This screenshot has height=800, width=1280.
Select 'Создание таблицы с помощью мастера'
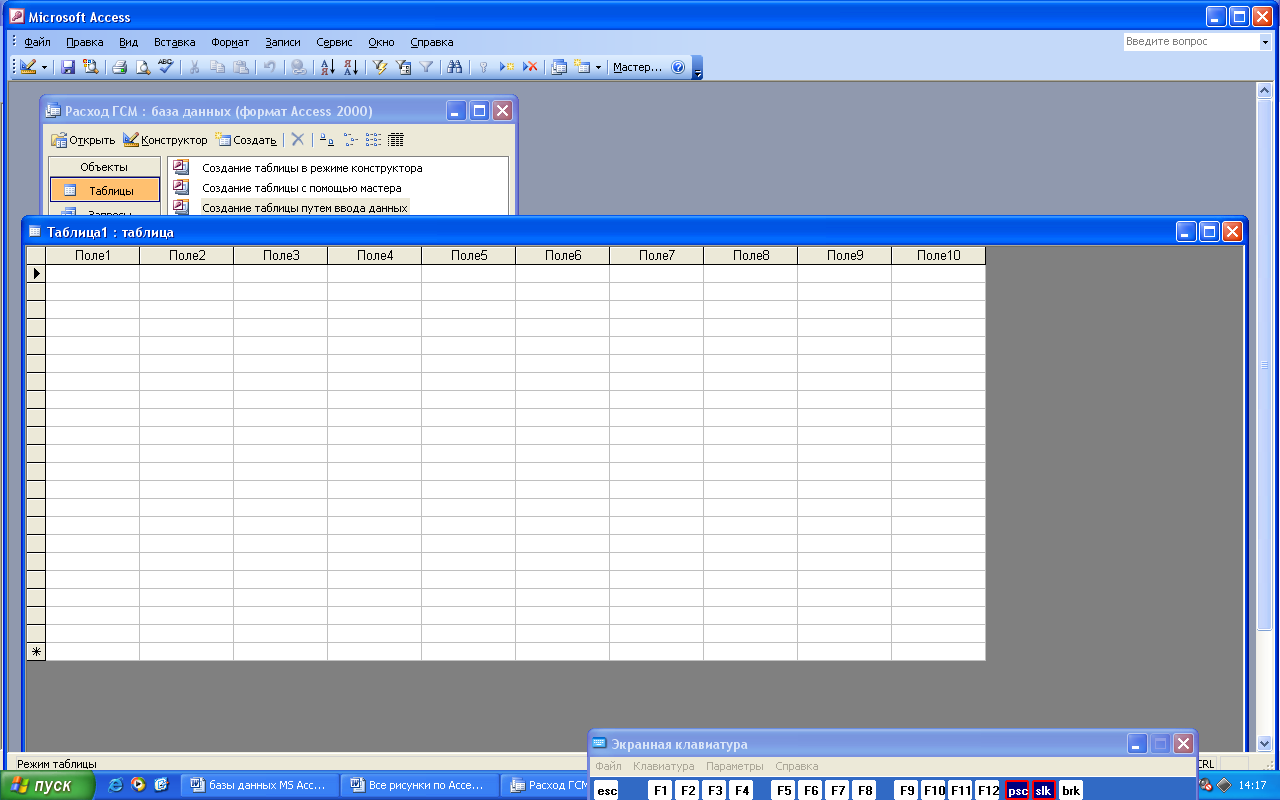pyautogui.click(x=302, y=188)
